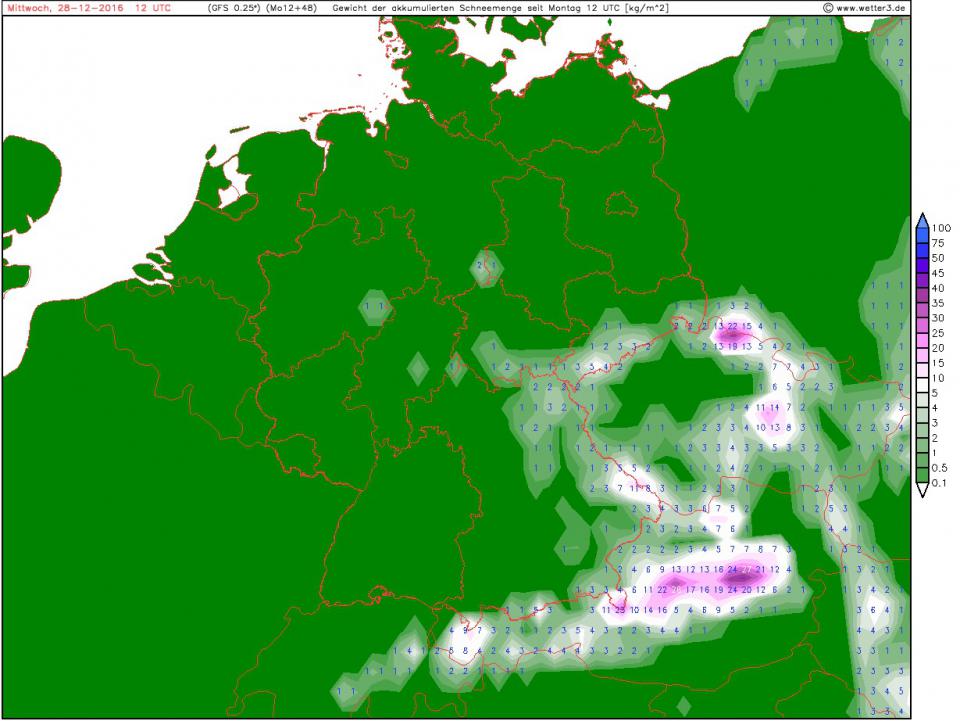This screenshot has height=721, width=960.
Task: Select the white legend swatch between 5 and 10
Action: tap(922, 385)
